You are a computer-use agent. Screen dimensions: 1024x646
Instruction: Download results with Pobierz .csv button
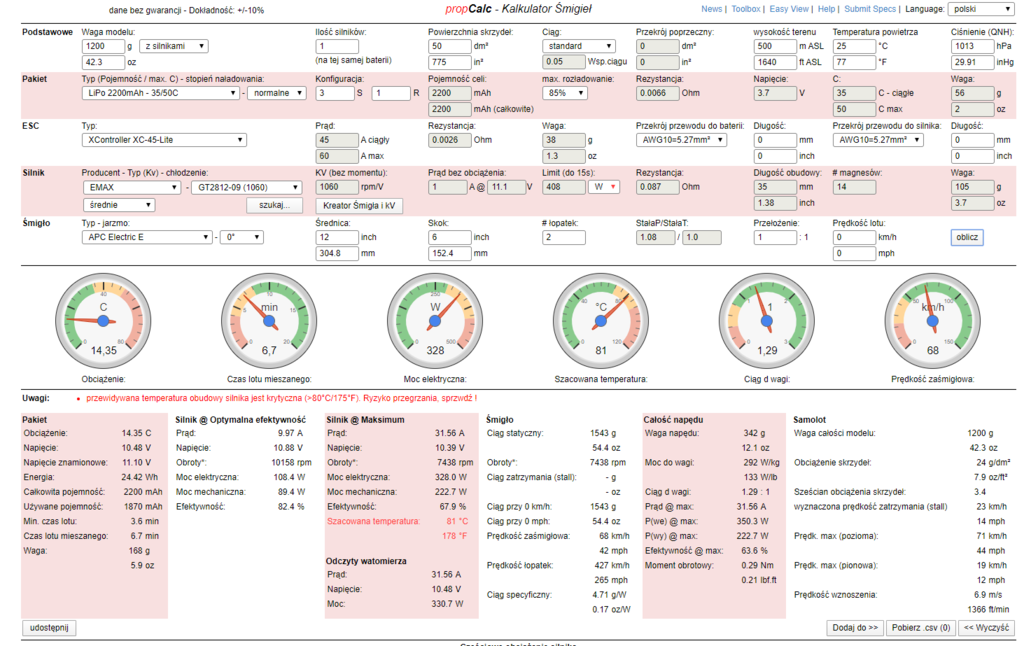tap(920, 627)
